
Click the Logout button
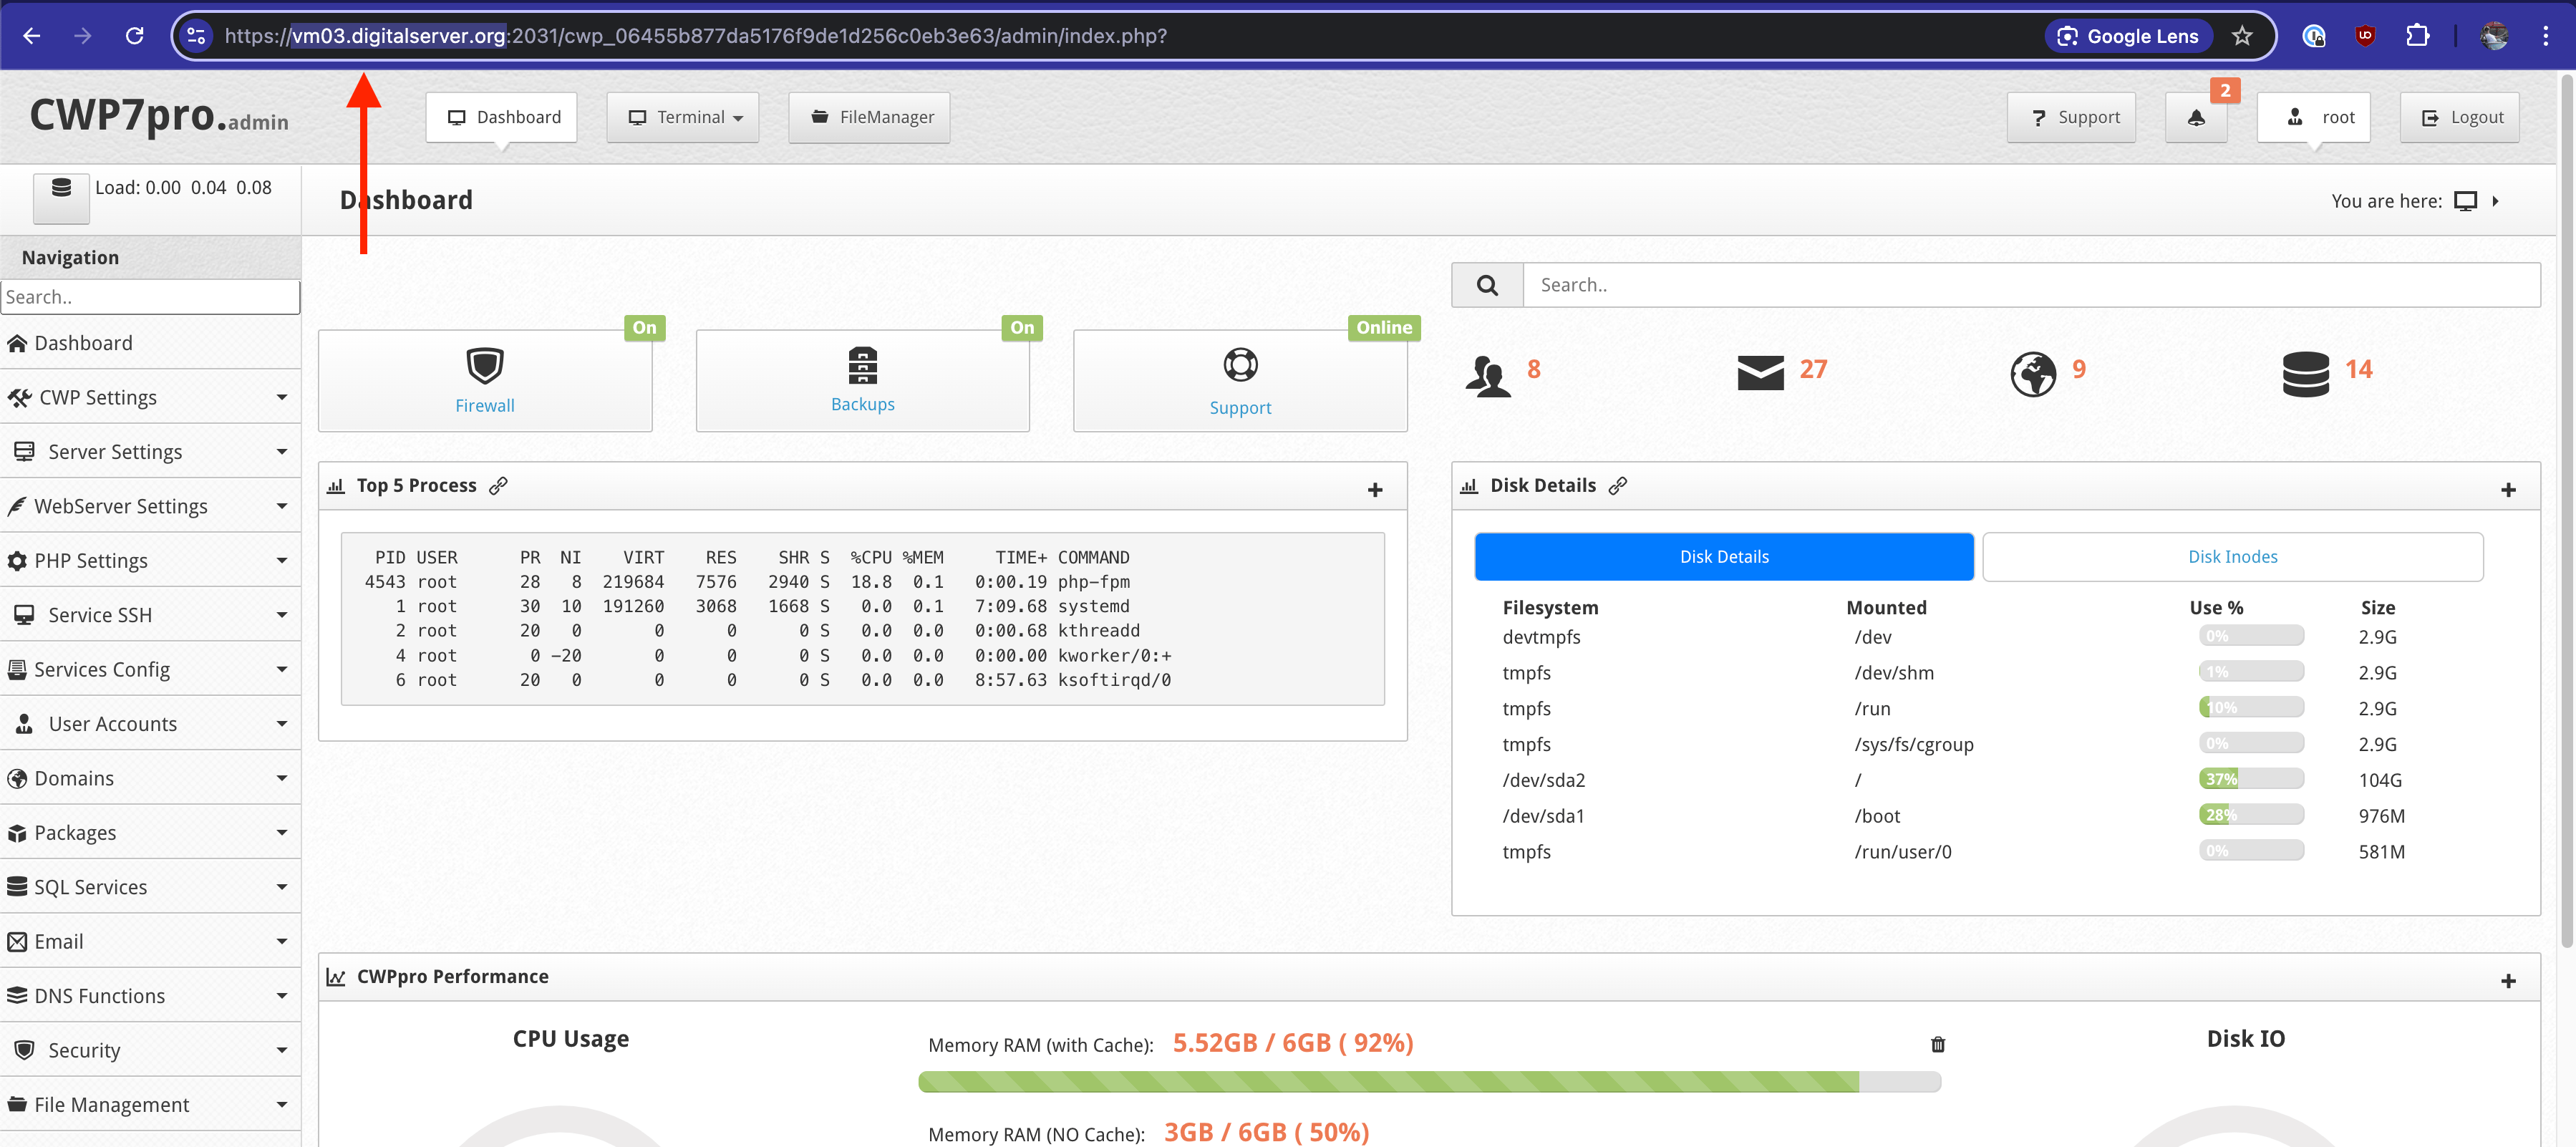[x=2459, y=117]
